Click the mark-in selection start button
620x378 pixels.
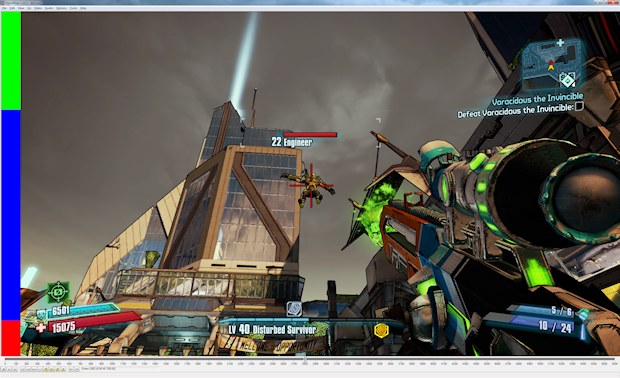(70, 369)
